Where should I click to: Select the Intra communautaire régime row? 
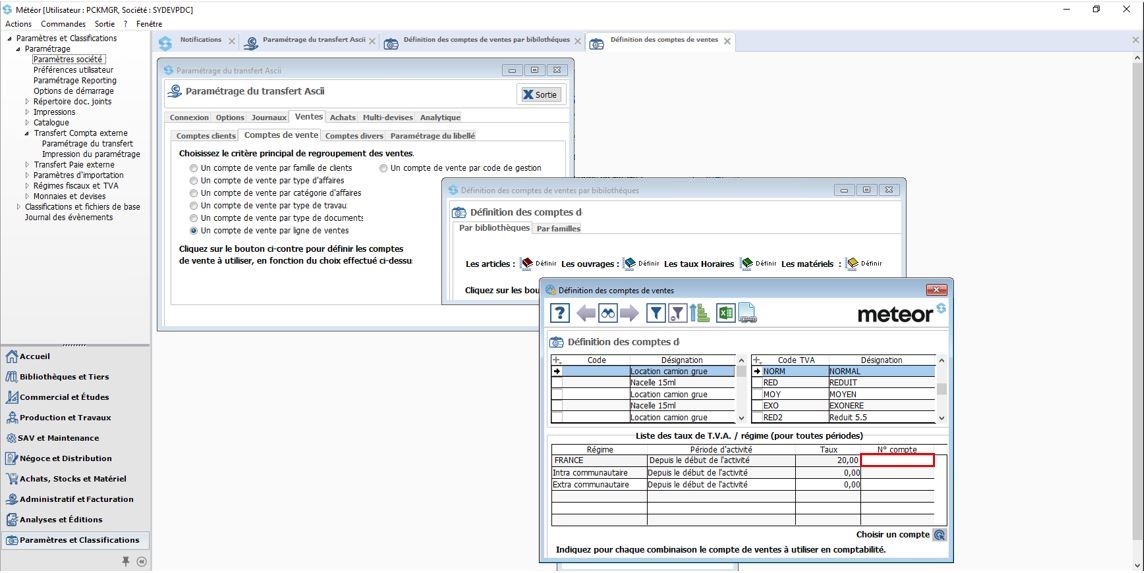click(743, 473)
